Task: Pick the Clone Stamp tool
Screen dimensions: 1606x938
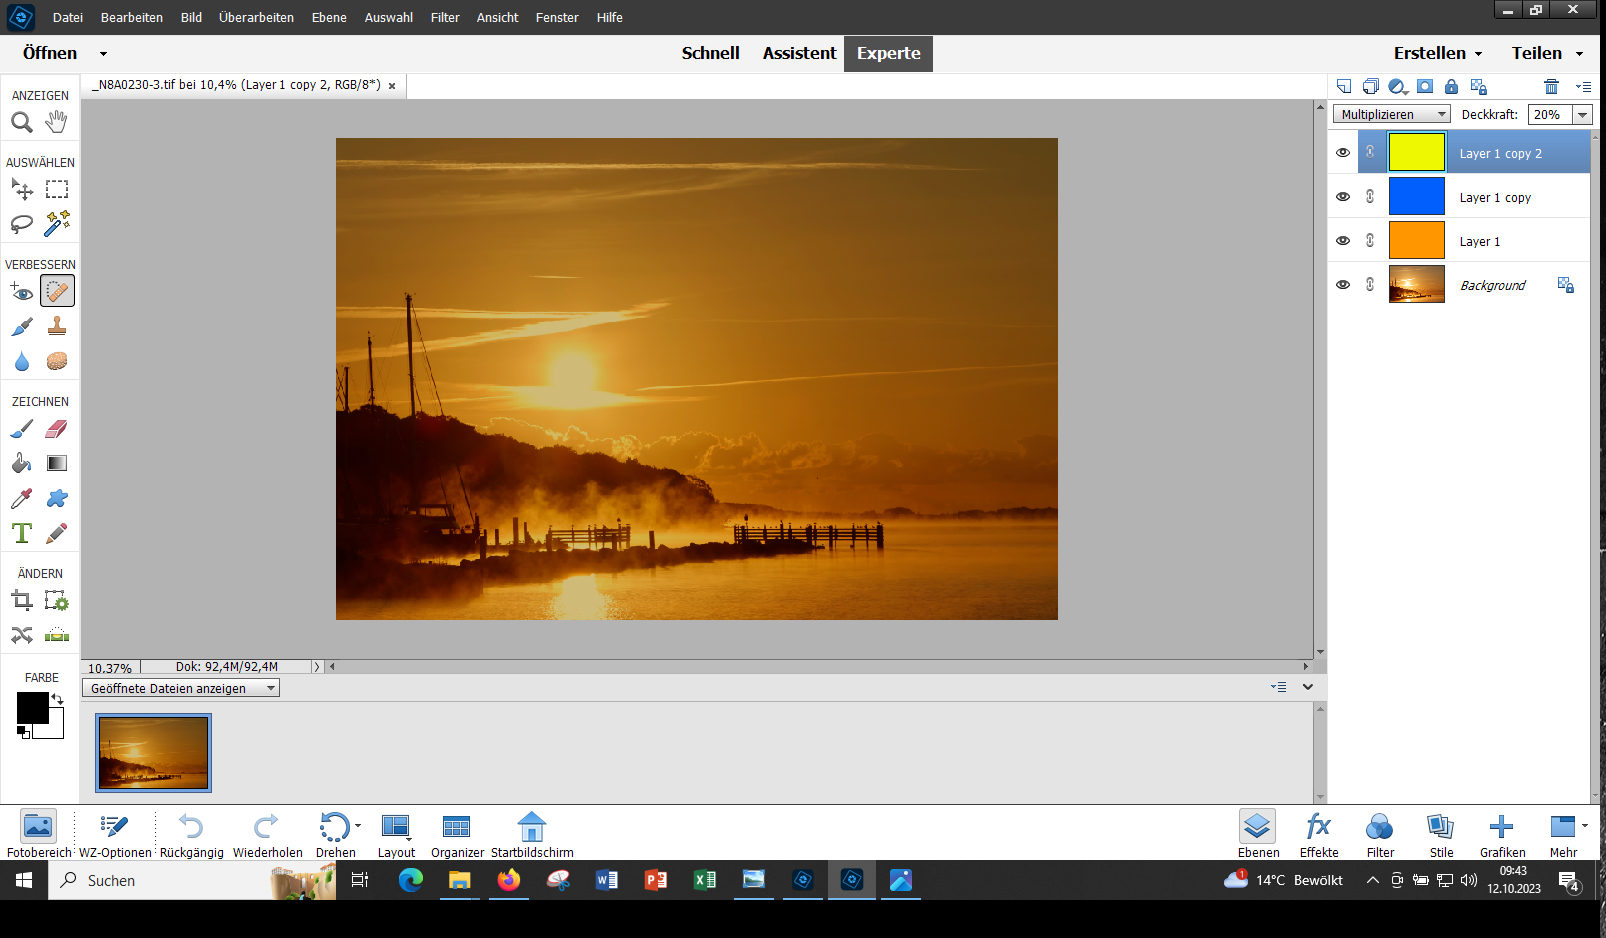Action: pos(57,326)
